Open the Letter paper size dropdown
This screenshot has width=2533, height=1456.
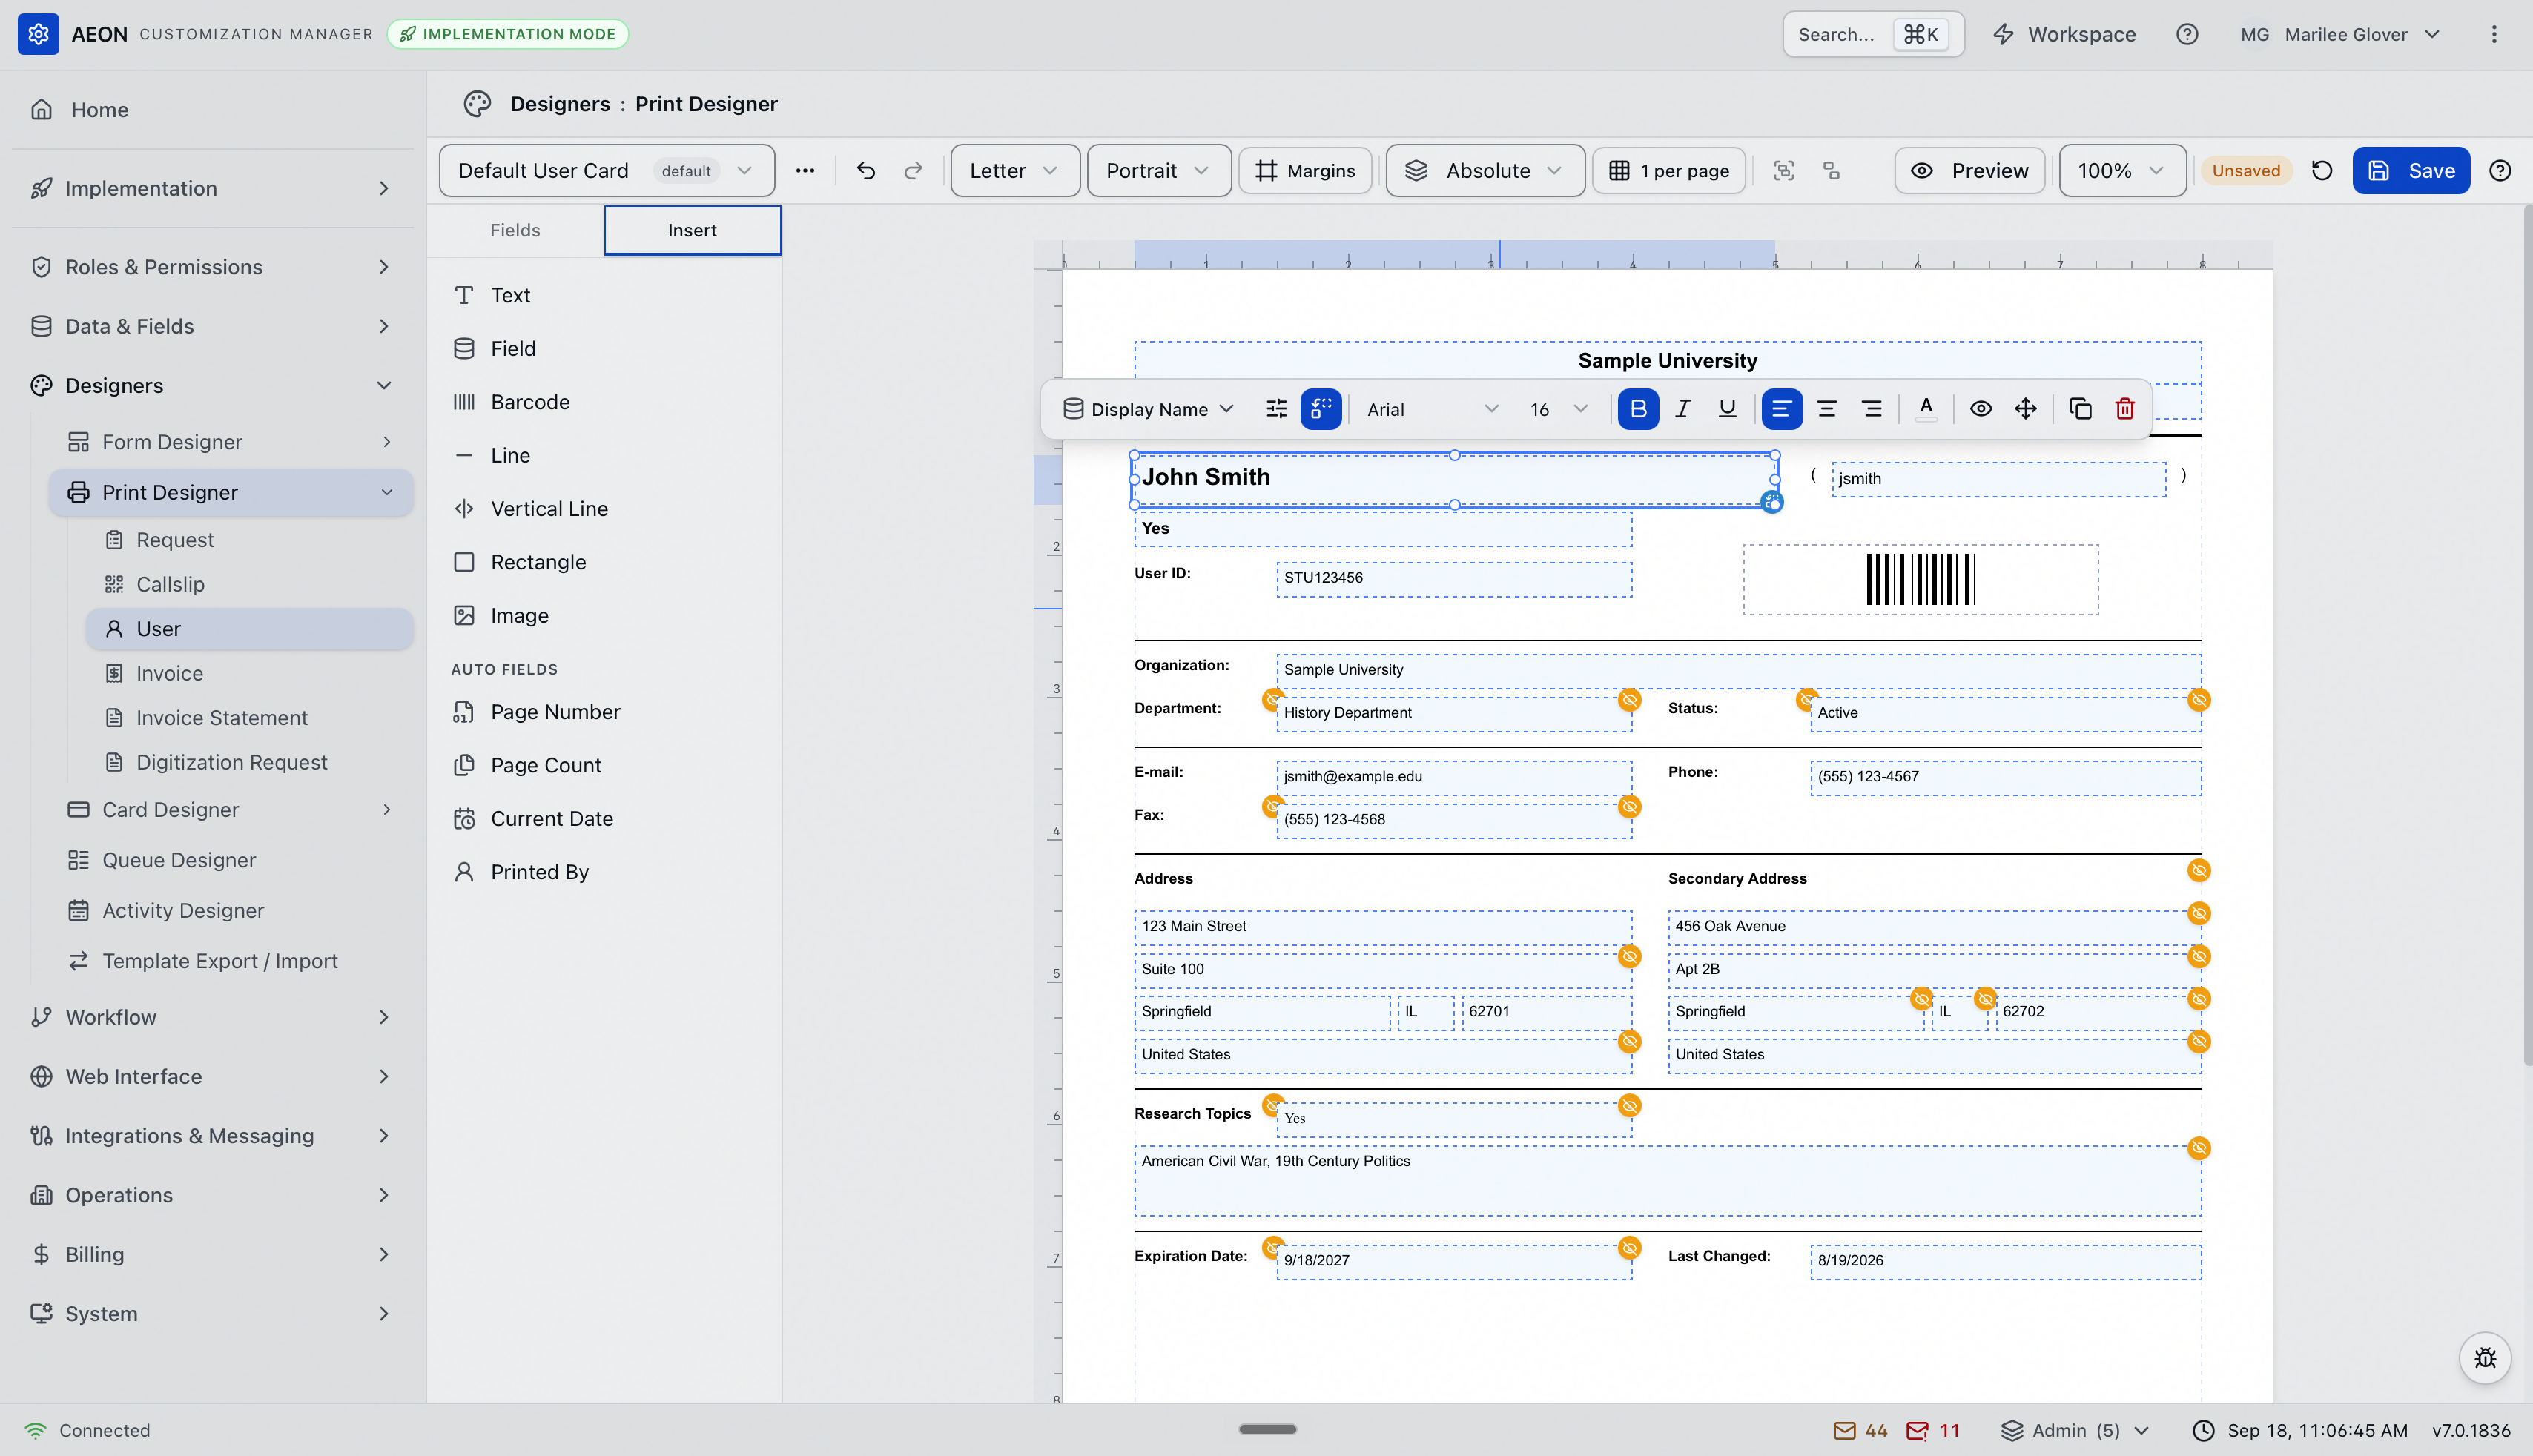[1014, 171]
